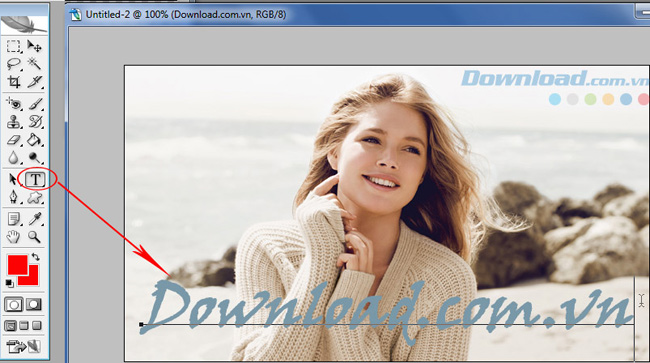Viewport: 650px width, 363px height.
Task: Select the Path Selection arrow tool
Action: pos(13,179)
